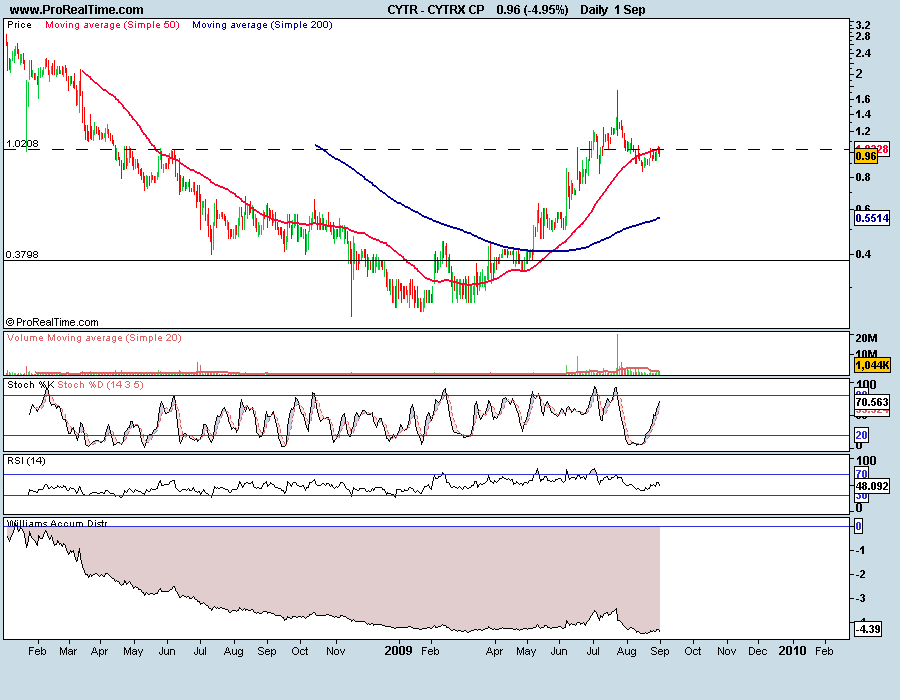This screenshot has width=900, height=700.
Task: Click the Williams Accum Distr label
Action: click(56, 523)
